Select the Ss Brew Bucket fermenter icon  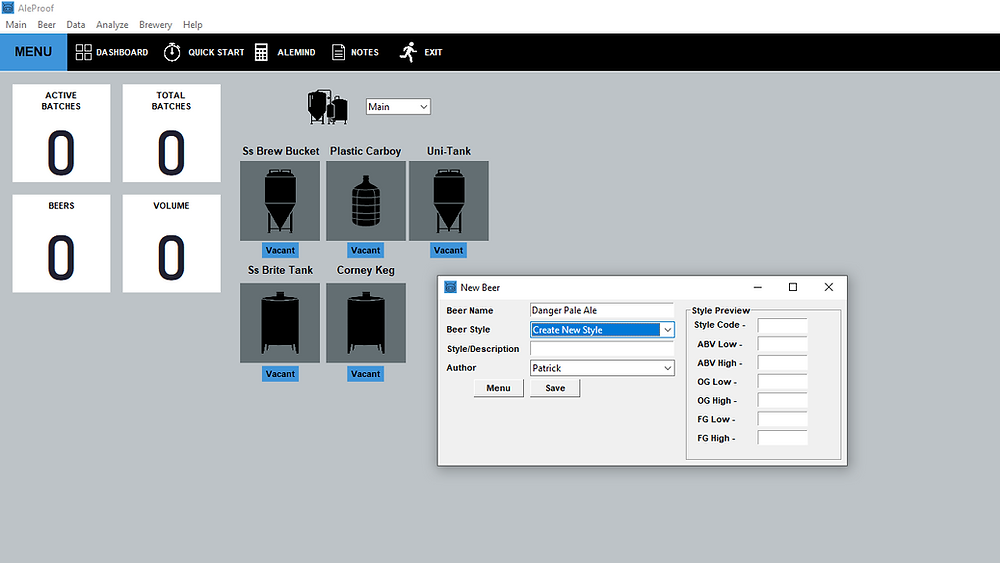pyautogui.click(x=280, y=201)
